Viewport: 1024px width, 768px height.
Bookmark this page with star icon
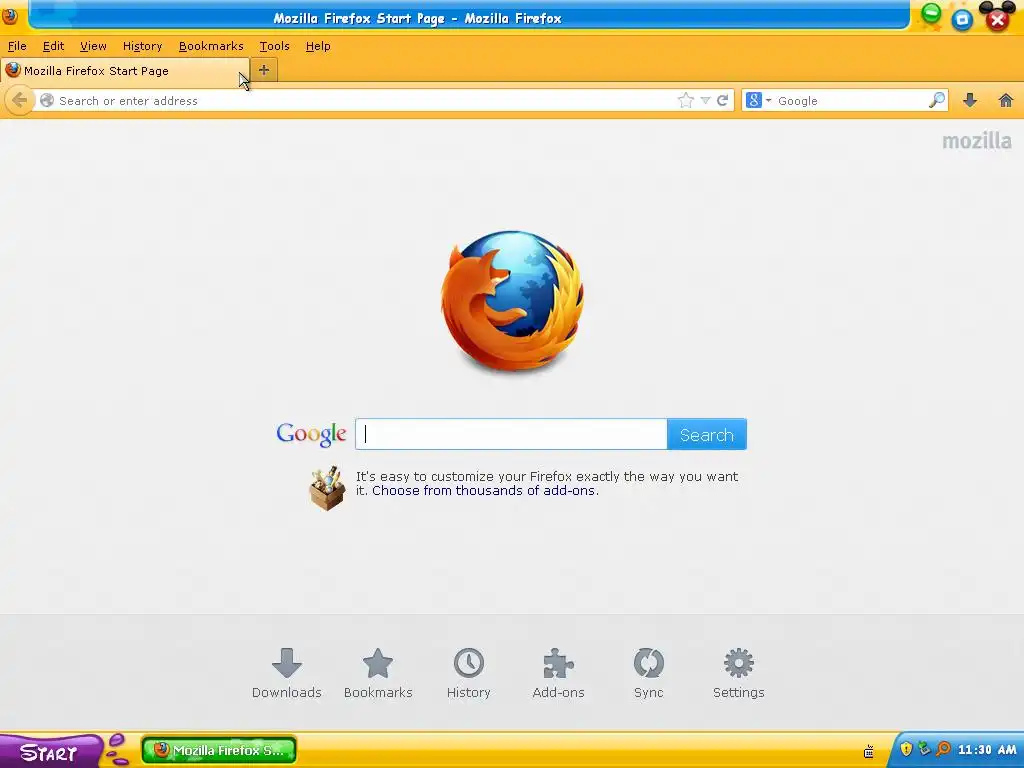[685, 101]
